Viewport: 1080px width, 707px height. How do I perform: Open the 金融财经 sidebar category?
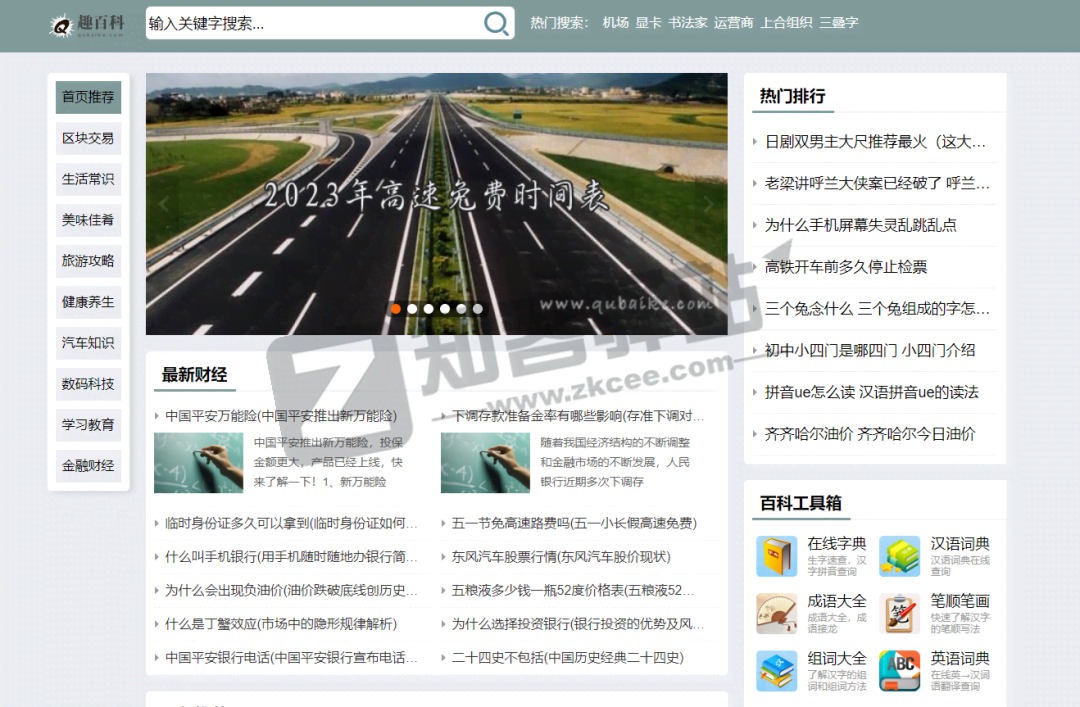[88, 465]
